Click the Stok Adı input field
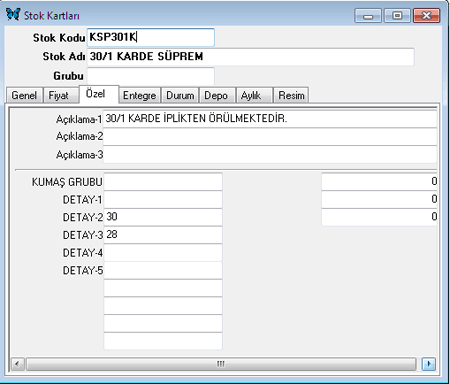Image resolution: width=450 pixels, height=384 pixels. click(250, 57)
